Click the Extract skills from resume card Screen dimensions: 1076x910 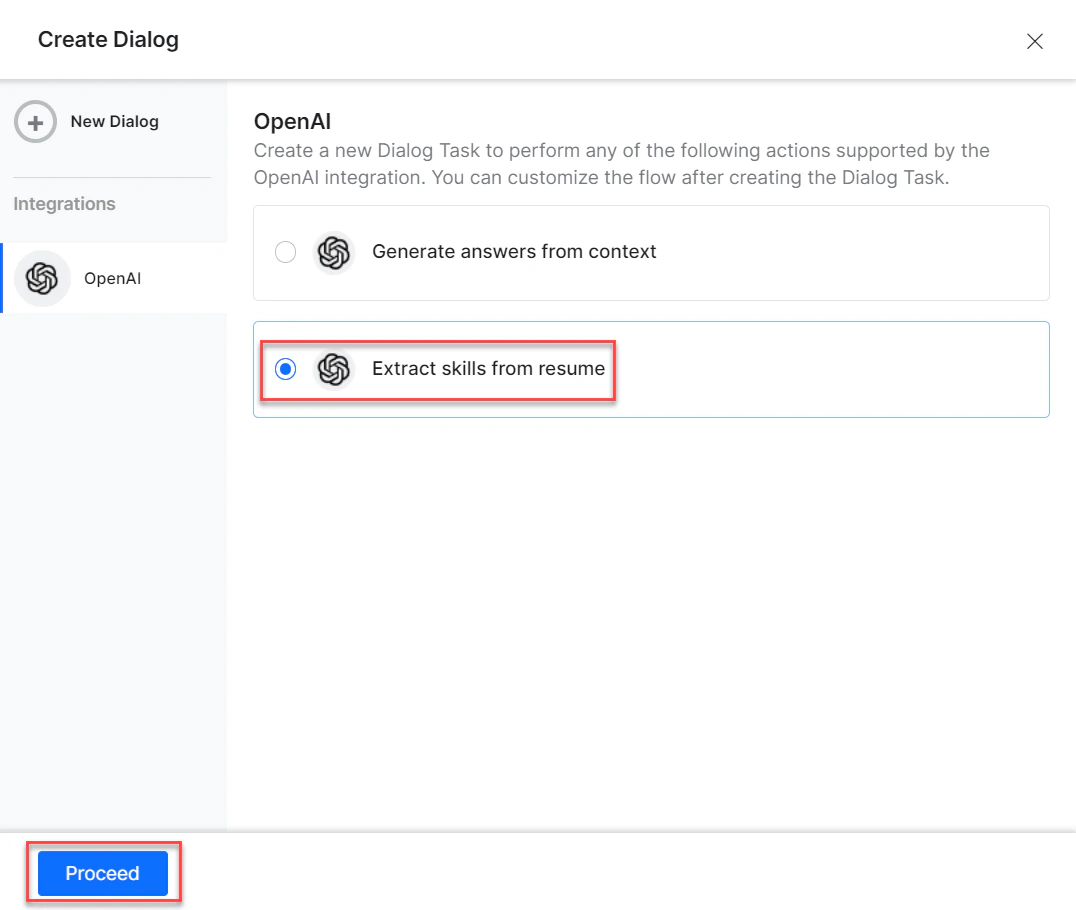650,369
